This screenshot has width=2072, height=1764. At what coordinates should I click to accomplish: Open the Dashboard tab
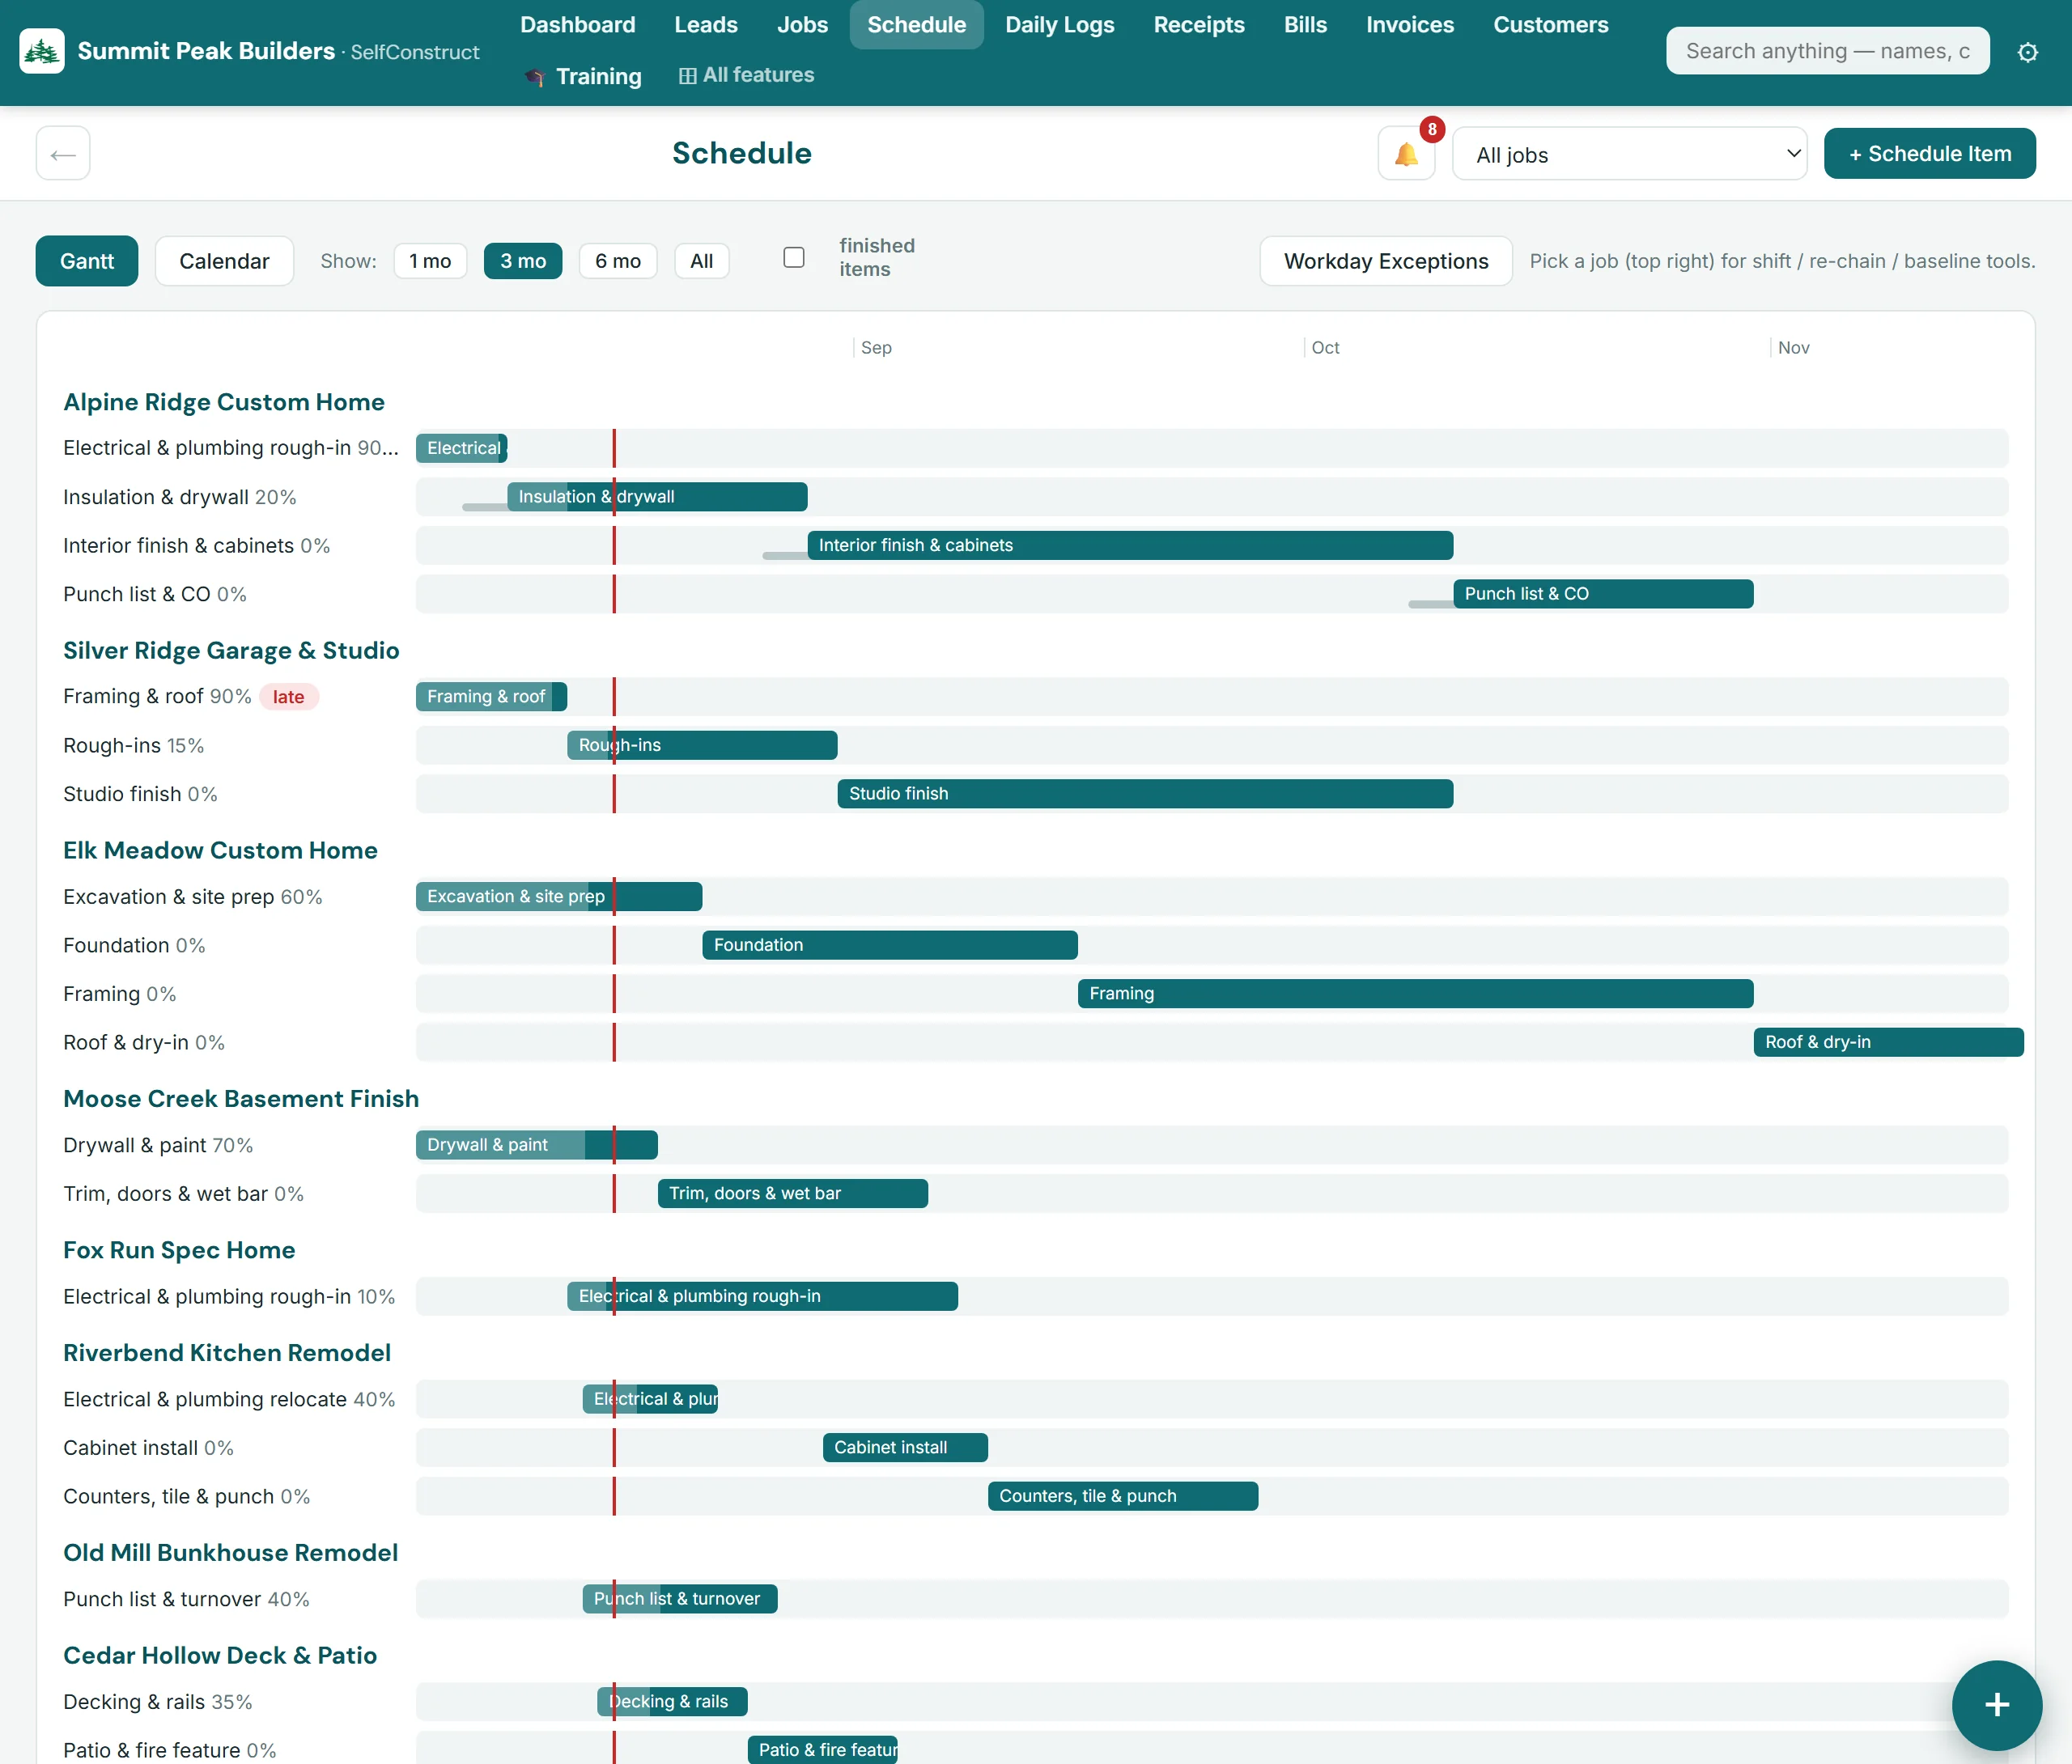[577, 25]
